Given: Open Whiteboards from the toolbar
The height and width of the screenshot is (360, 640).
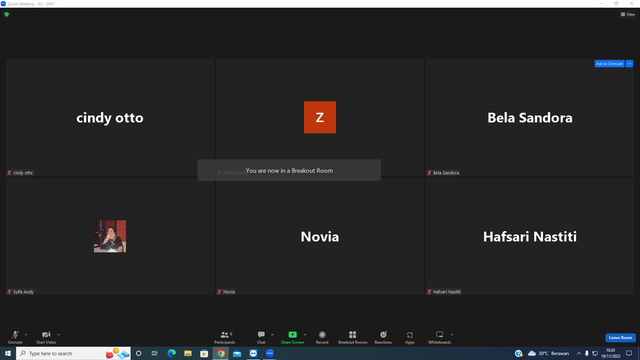Looking at the screenshot, I should coord(440,337).
